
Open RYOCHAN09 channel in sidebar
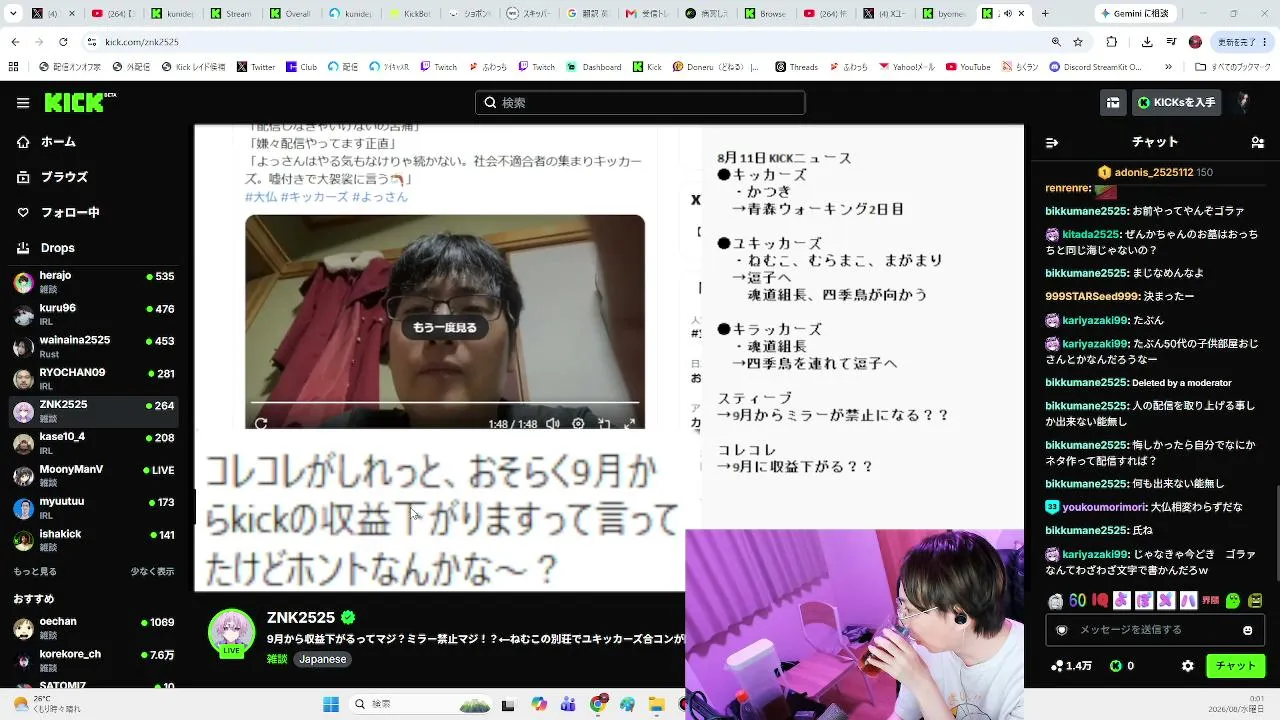click(x=94, y=378)
